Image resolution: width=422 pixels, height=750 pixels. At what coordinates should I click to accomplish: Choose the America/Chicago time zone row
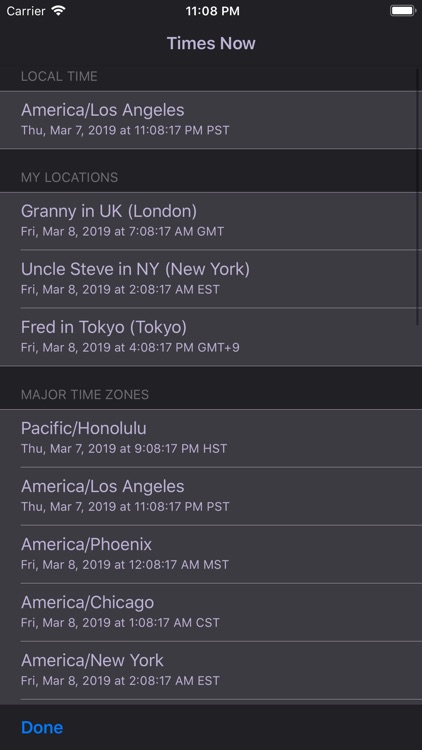coord(211,612)
